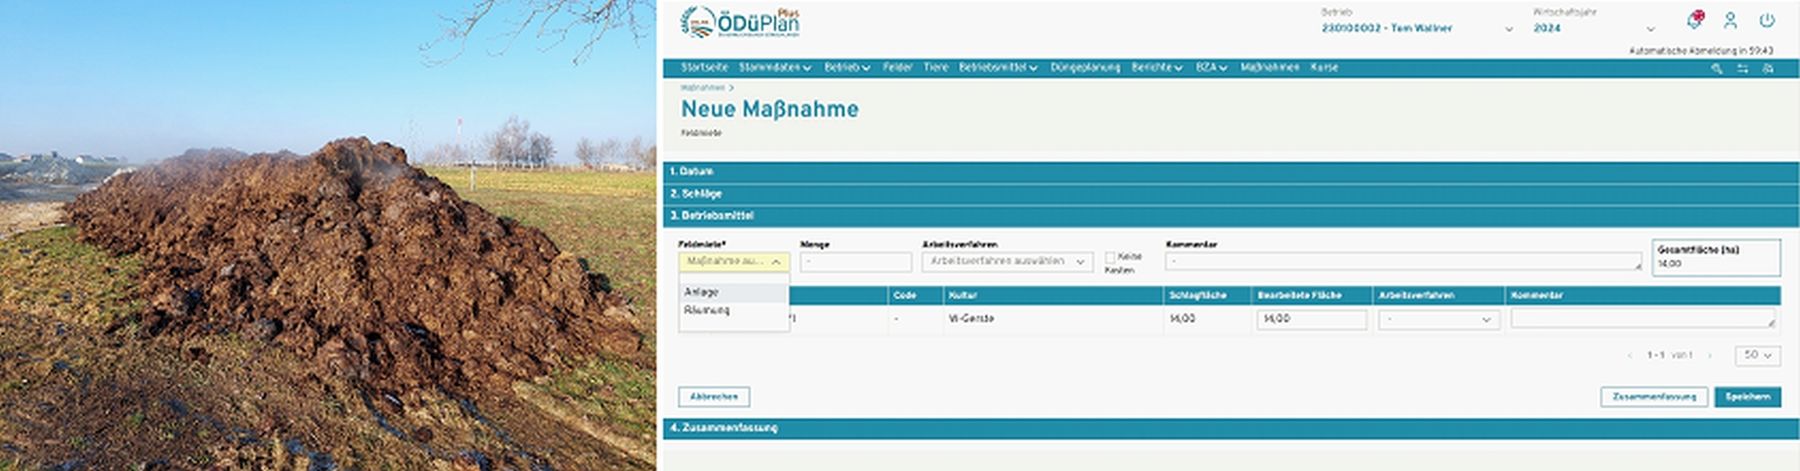Click the search magnifier icon in navbar
The height and width of the screenshot is (471, 1800).
(x=1717, y=68)
